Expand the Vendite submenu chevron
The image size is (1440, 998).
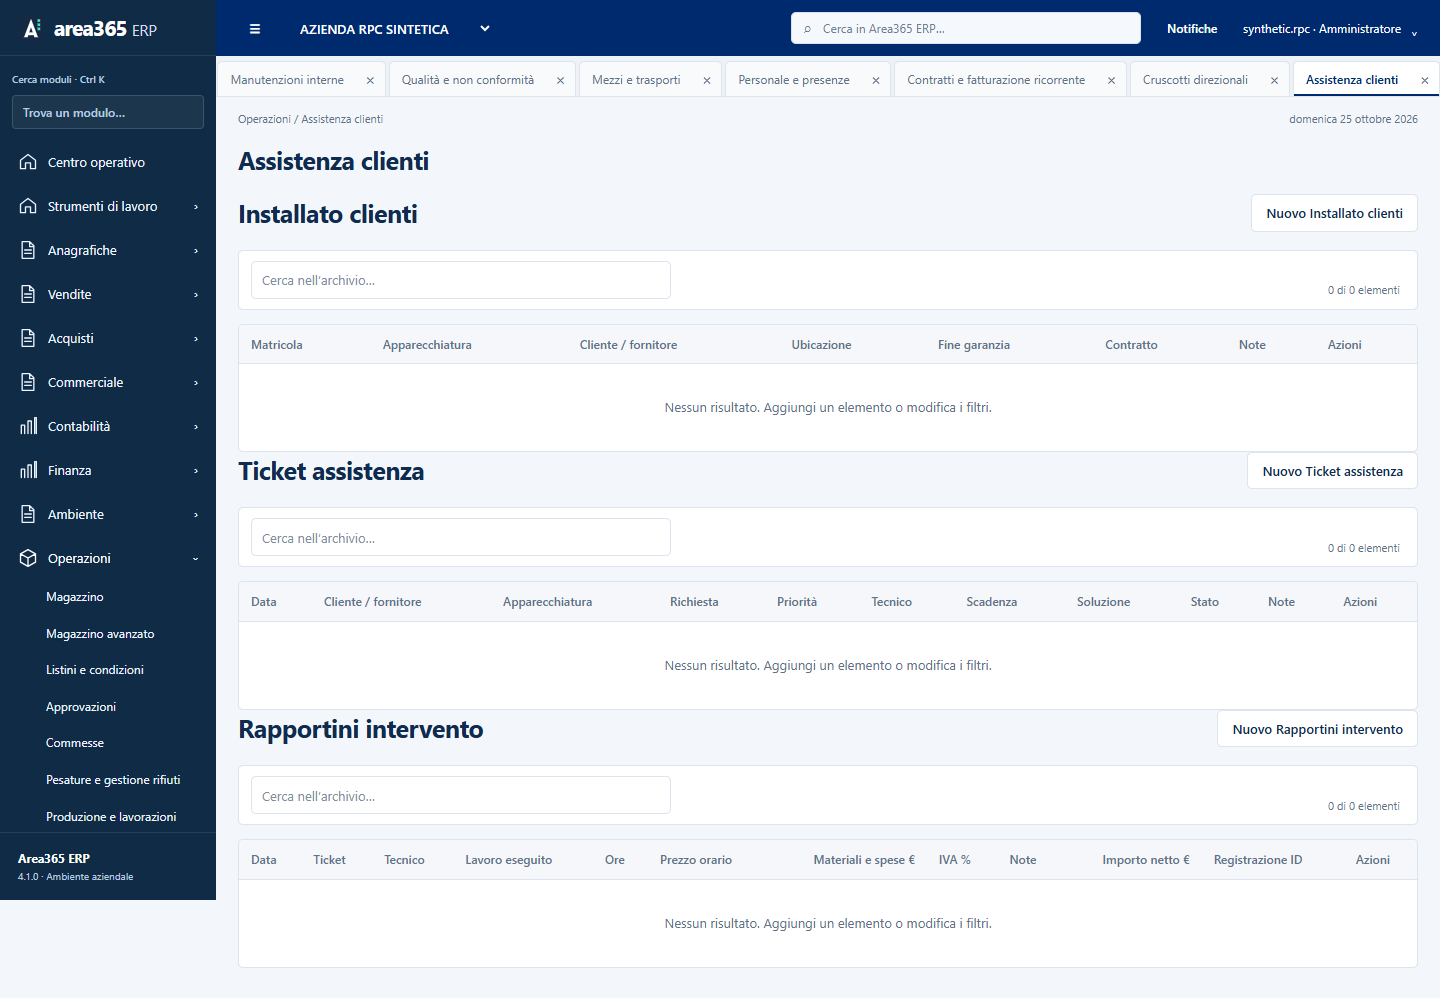click(196, 295)
